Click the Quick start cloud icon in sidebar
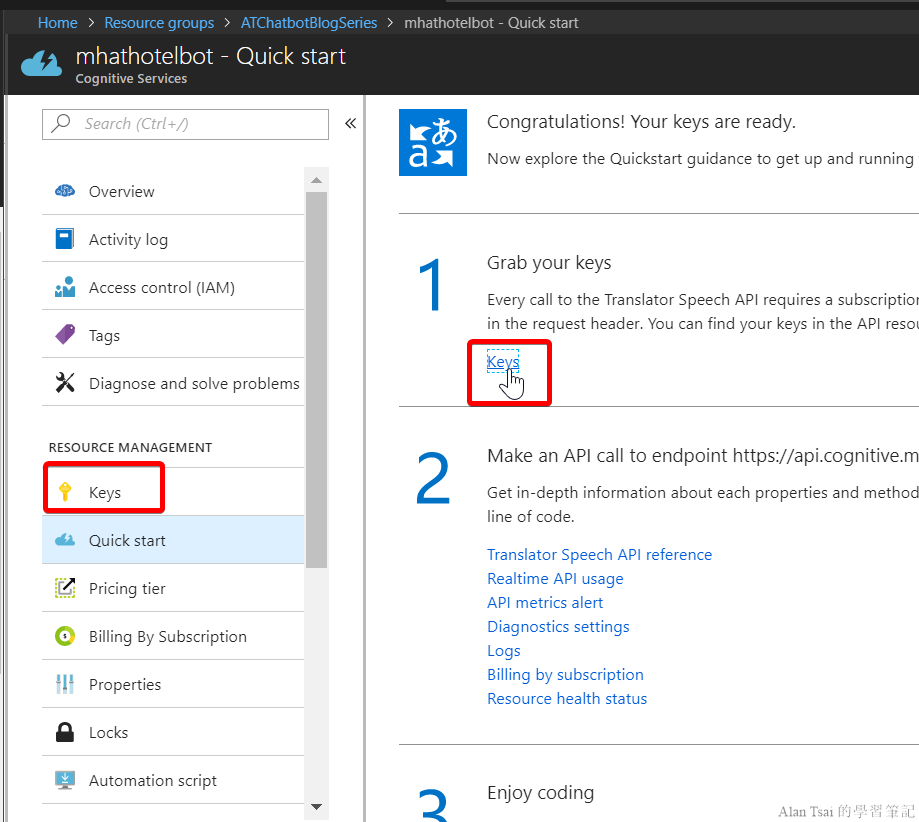The image size is (919, 822). coord(65,540)
